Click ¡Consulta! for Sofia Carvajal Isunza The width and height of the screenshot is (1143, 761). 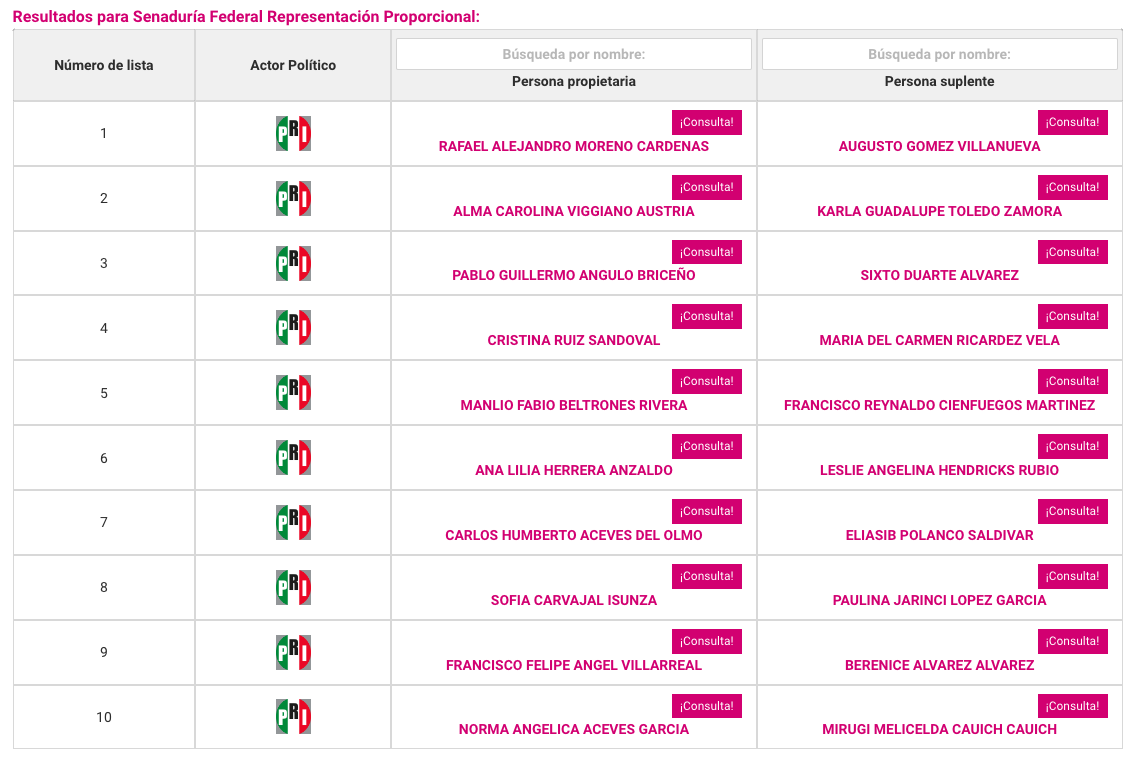[706, 576]
